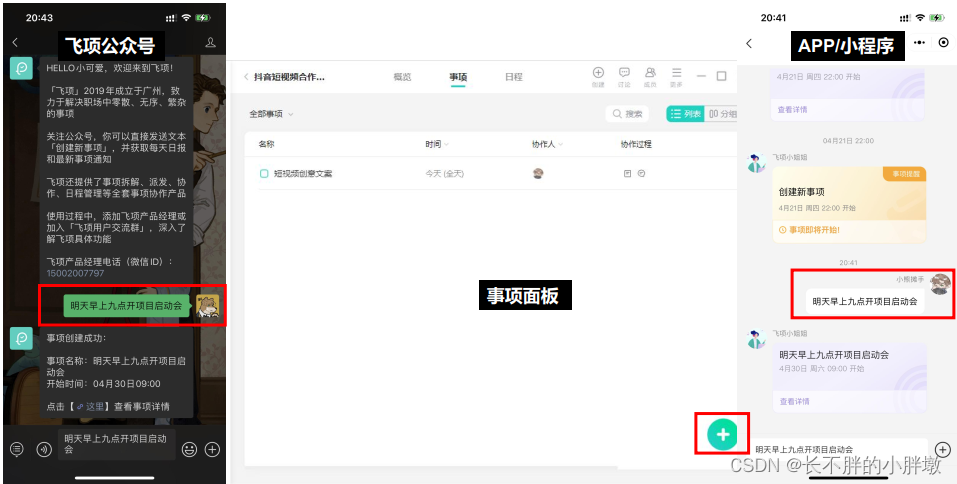Go back in the mini program chat
The height and width of the screenshot is (484, 957).
(x=749, y=43)
